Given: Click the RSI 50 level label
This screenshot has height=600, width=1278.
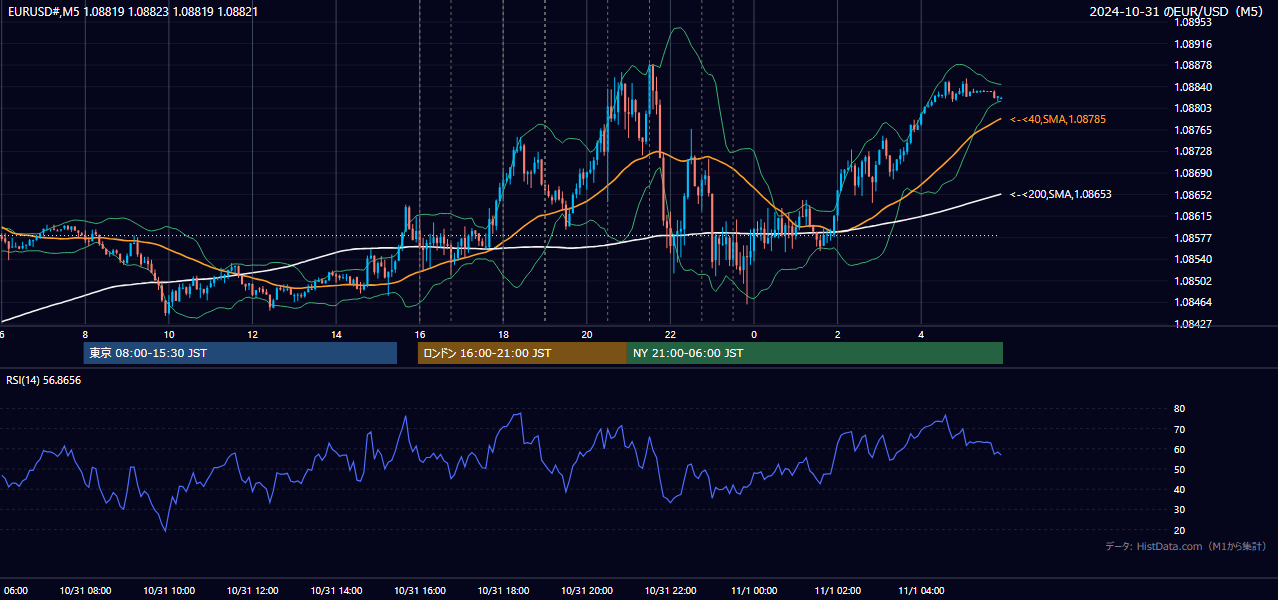Looking at the screenshot, I should [x=1179, y=469].
